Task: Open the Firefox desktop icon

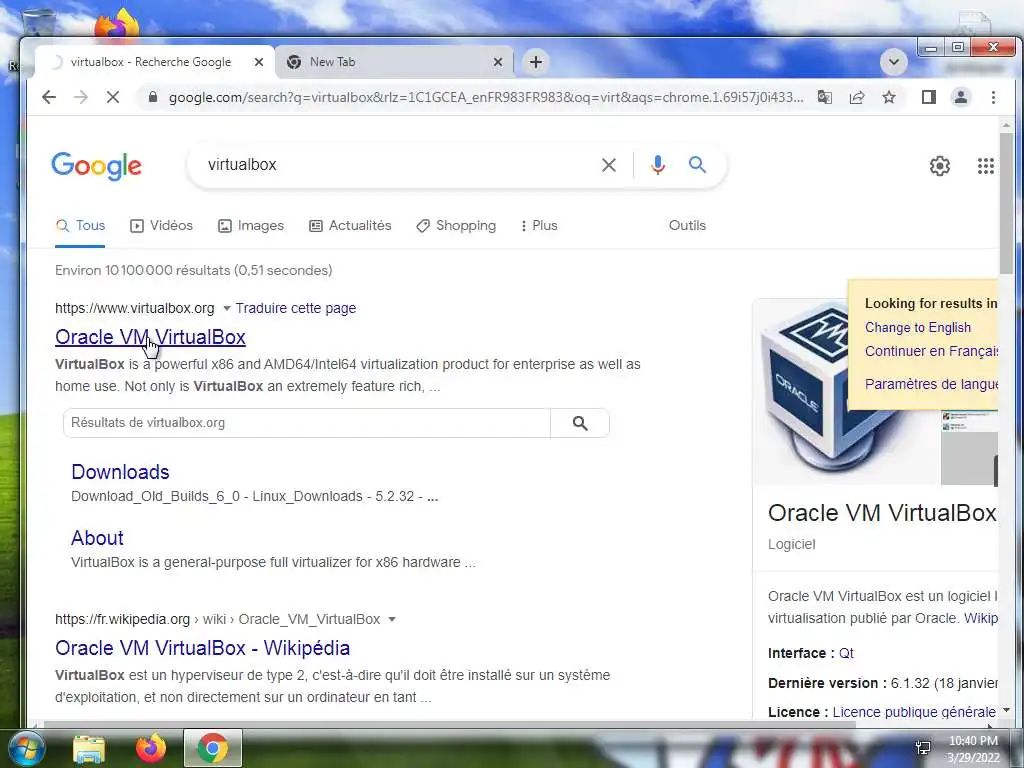Action: [117, 24]
